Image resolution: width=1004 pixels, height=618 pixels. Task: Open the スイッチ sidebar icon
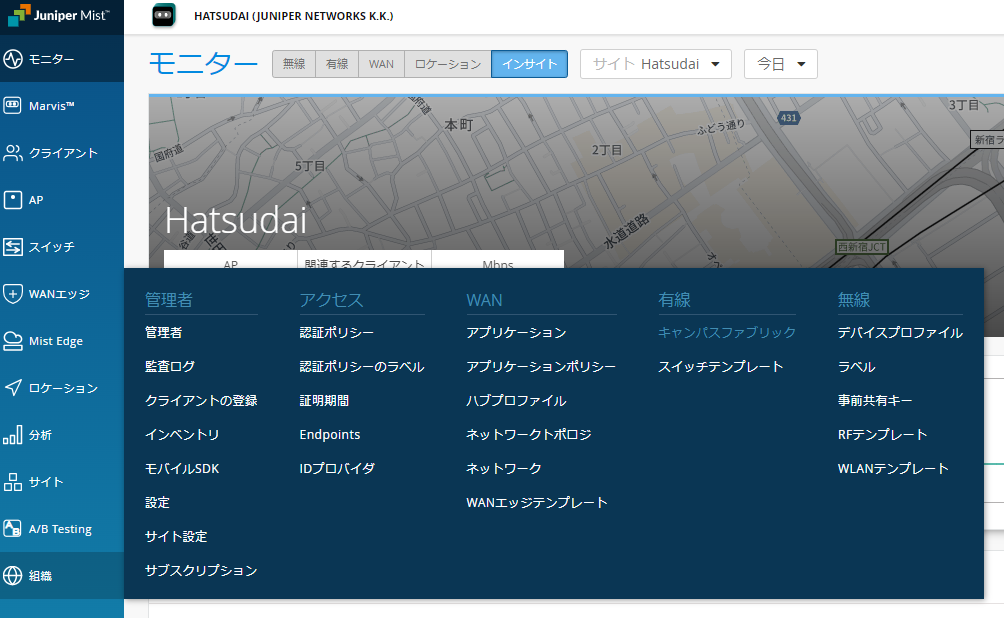[13, 247]
